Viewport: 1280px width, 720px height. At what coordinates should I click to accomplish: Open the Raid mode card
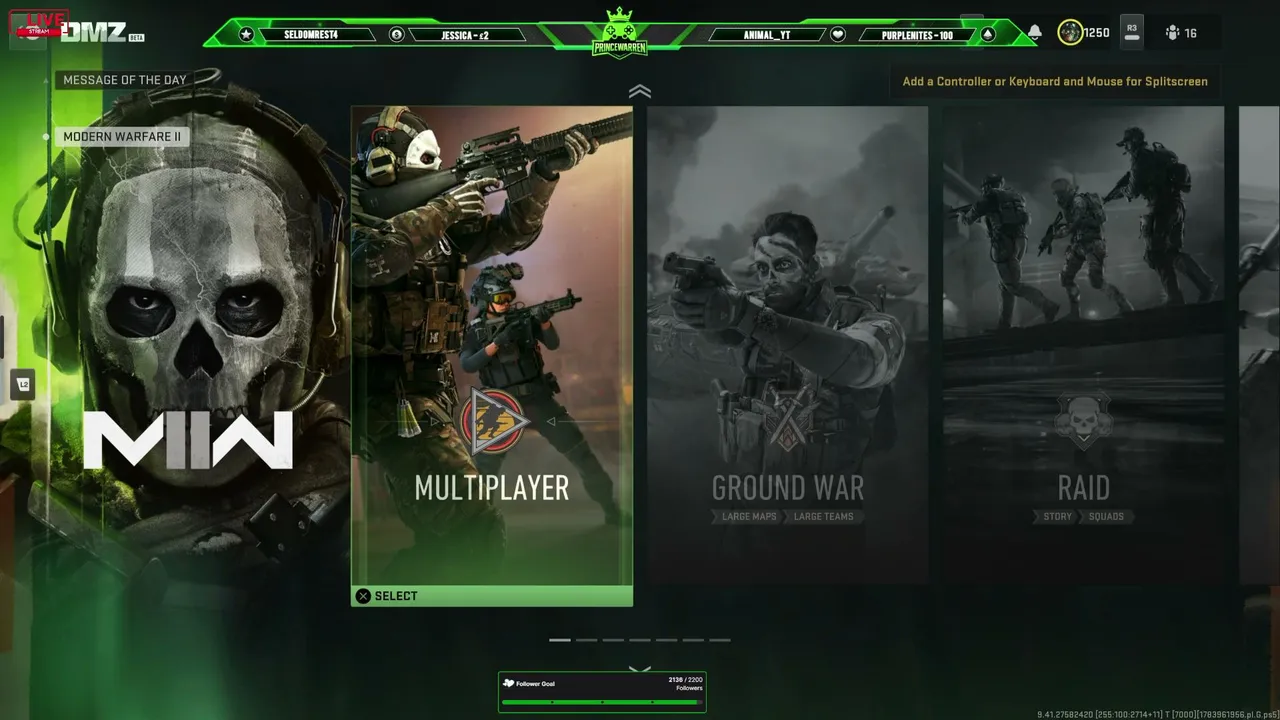tap(1083, 345)
